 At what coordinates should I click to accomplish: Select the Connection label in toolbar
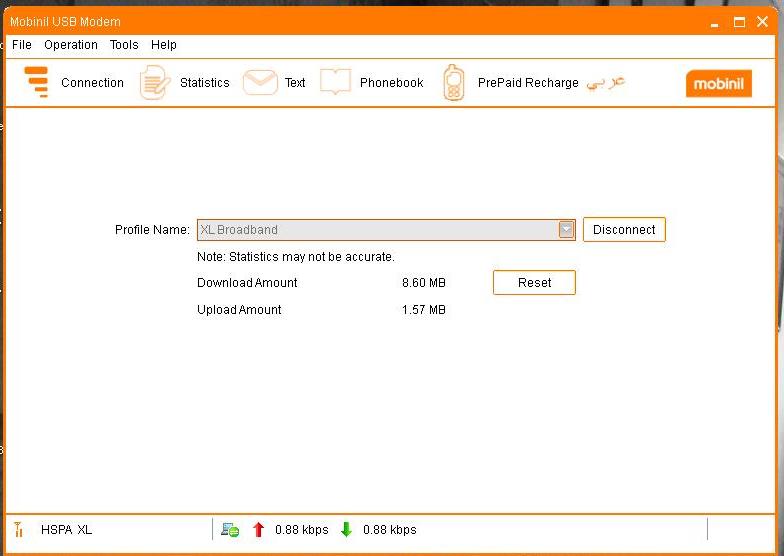pyautogui.click(x=92, y=82)
